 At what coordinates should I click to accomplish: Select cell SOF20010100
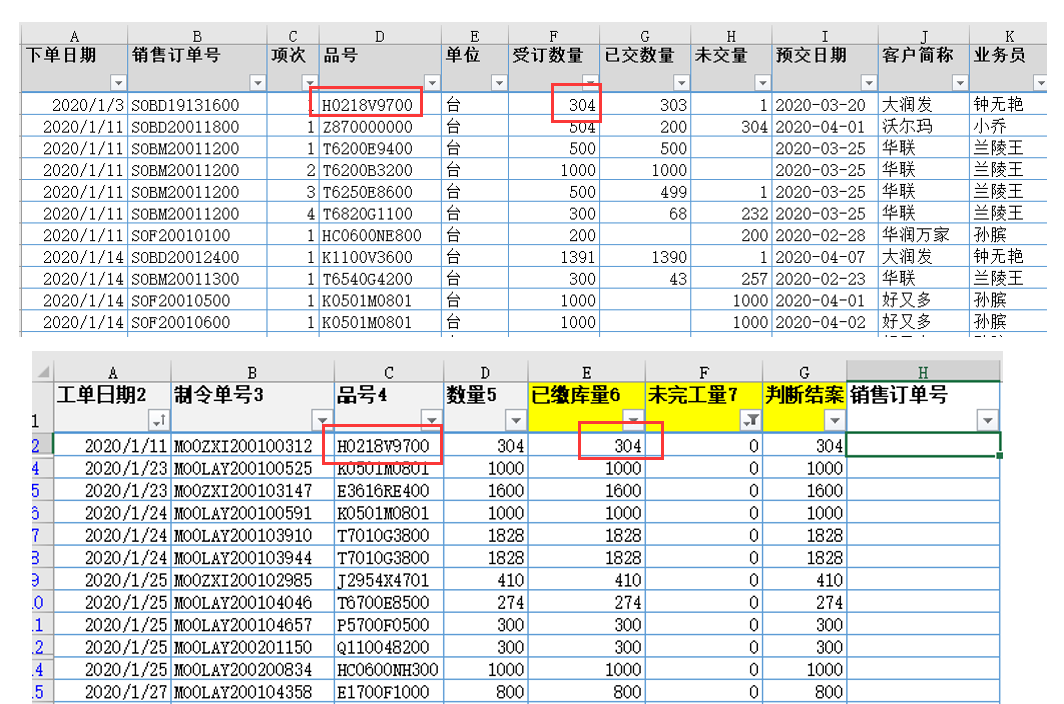[197, 235]
